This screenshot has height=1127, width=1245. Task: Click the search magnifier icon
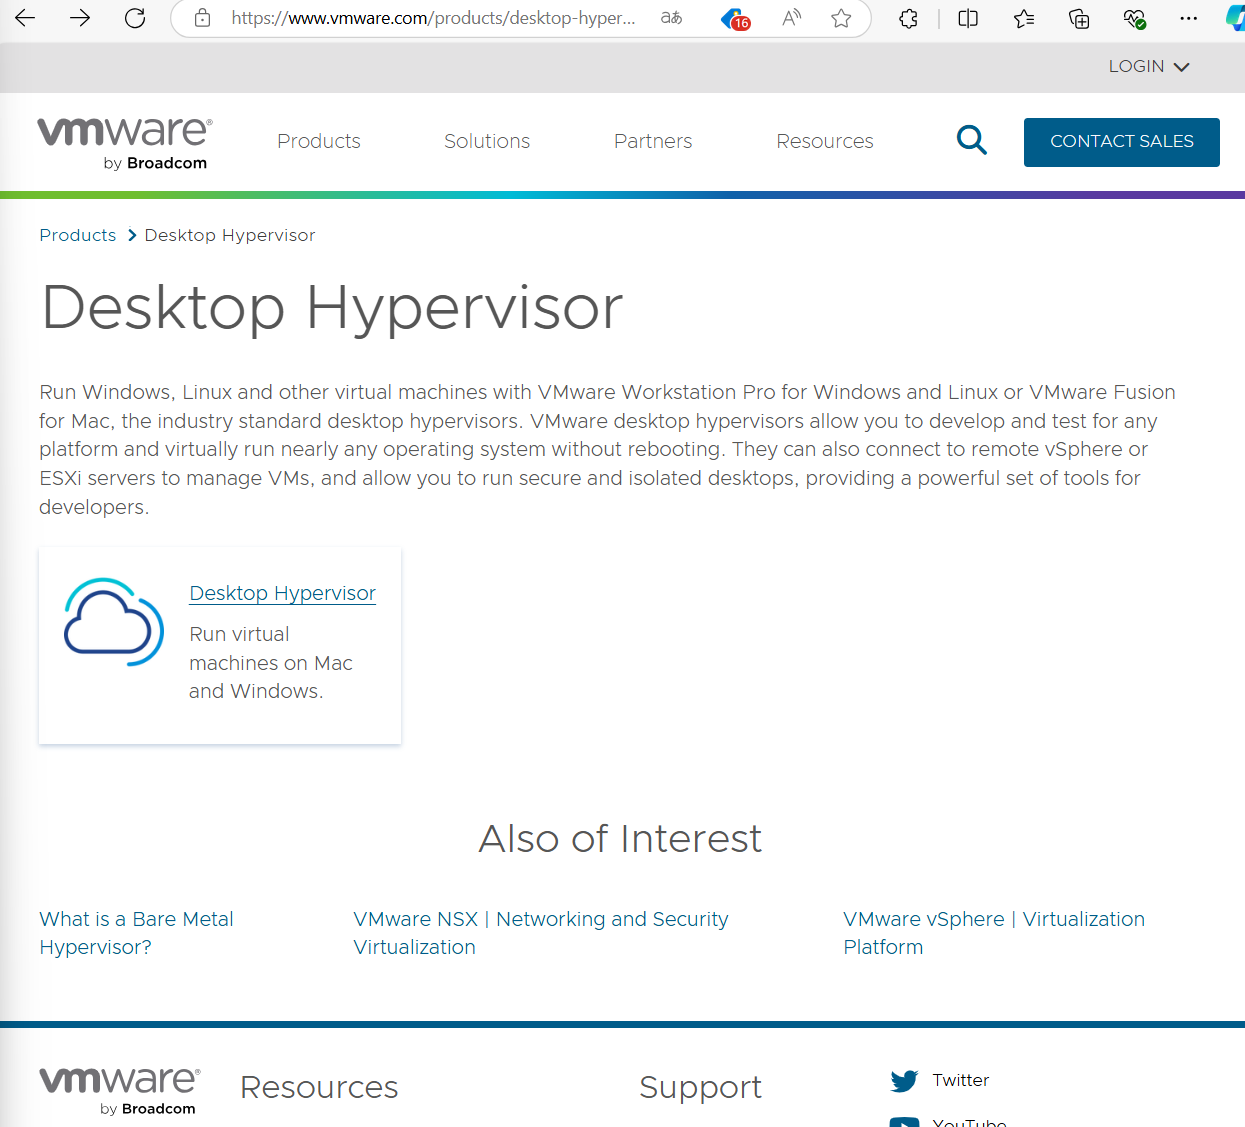pyautogui.click(x=972, y=141)
